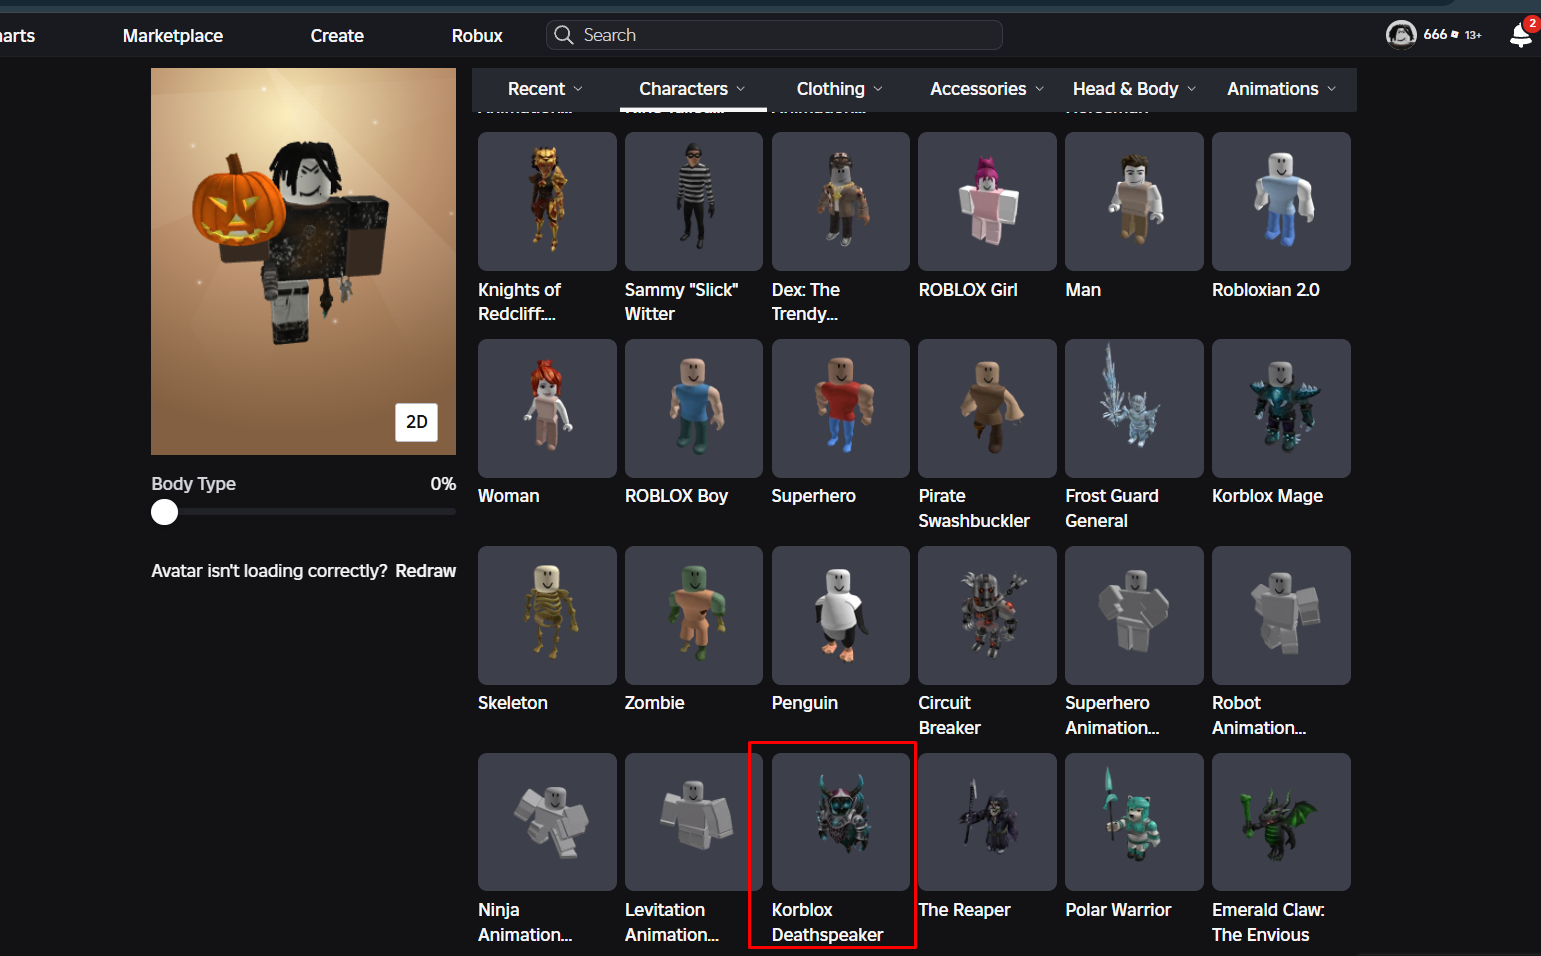Screen dimensions: 1541x956
Task: Expand the Characters dropdown tab
Action: [692, 89]
